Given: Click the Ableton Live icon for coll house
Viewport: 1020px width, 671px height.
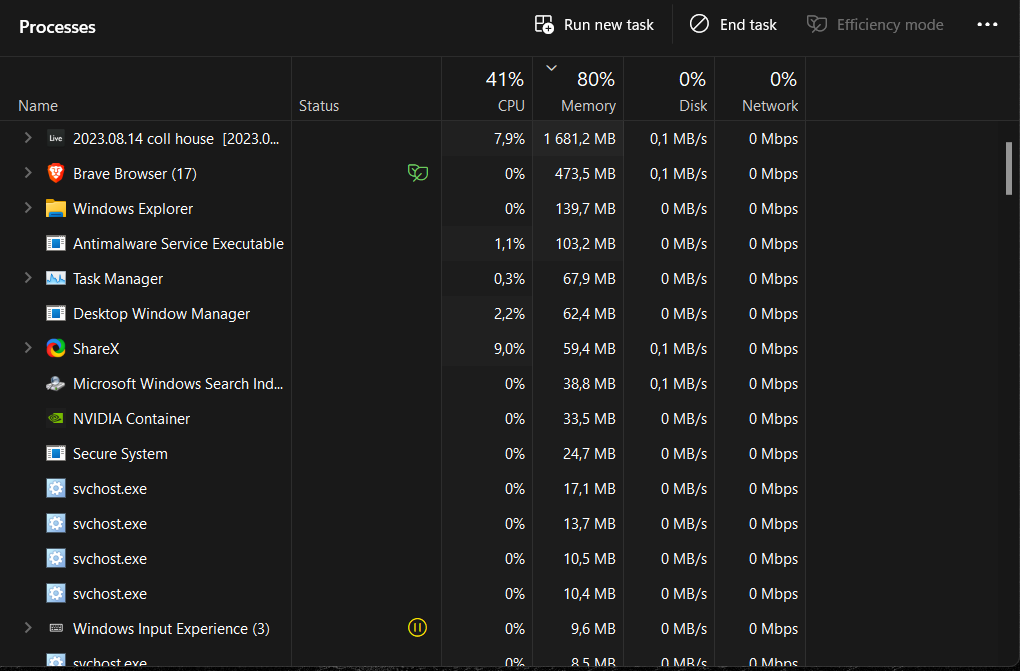Looking at the screenshot, I should point(56,139).
